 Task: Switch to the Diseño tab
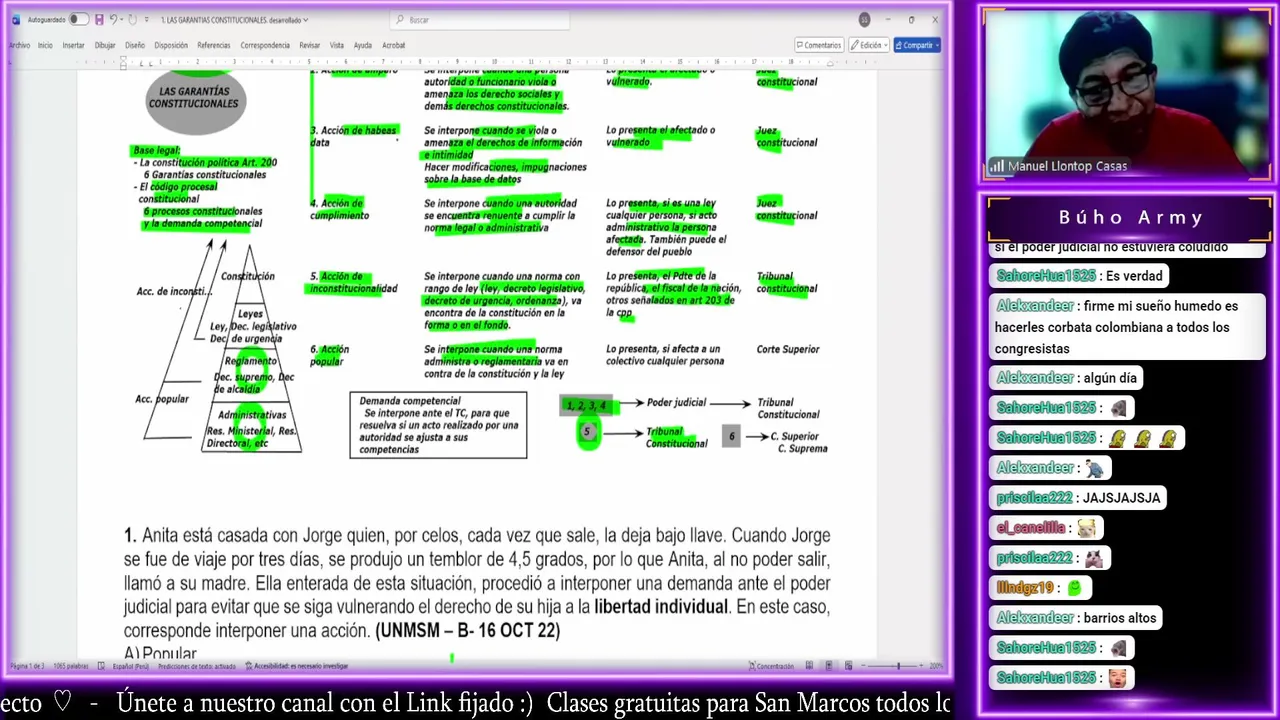tap(135, 45)
